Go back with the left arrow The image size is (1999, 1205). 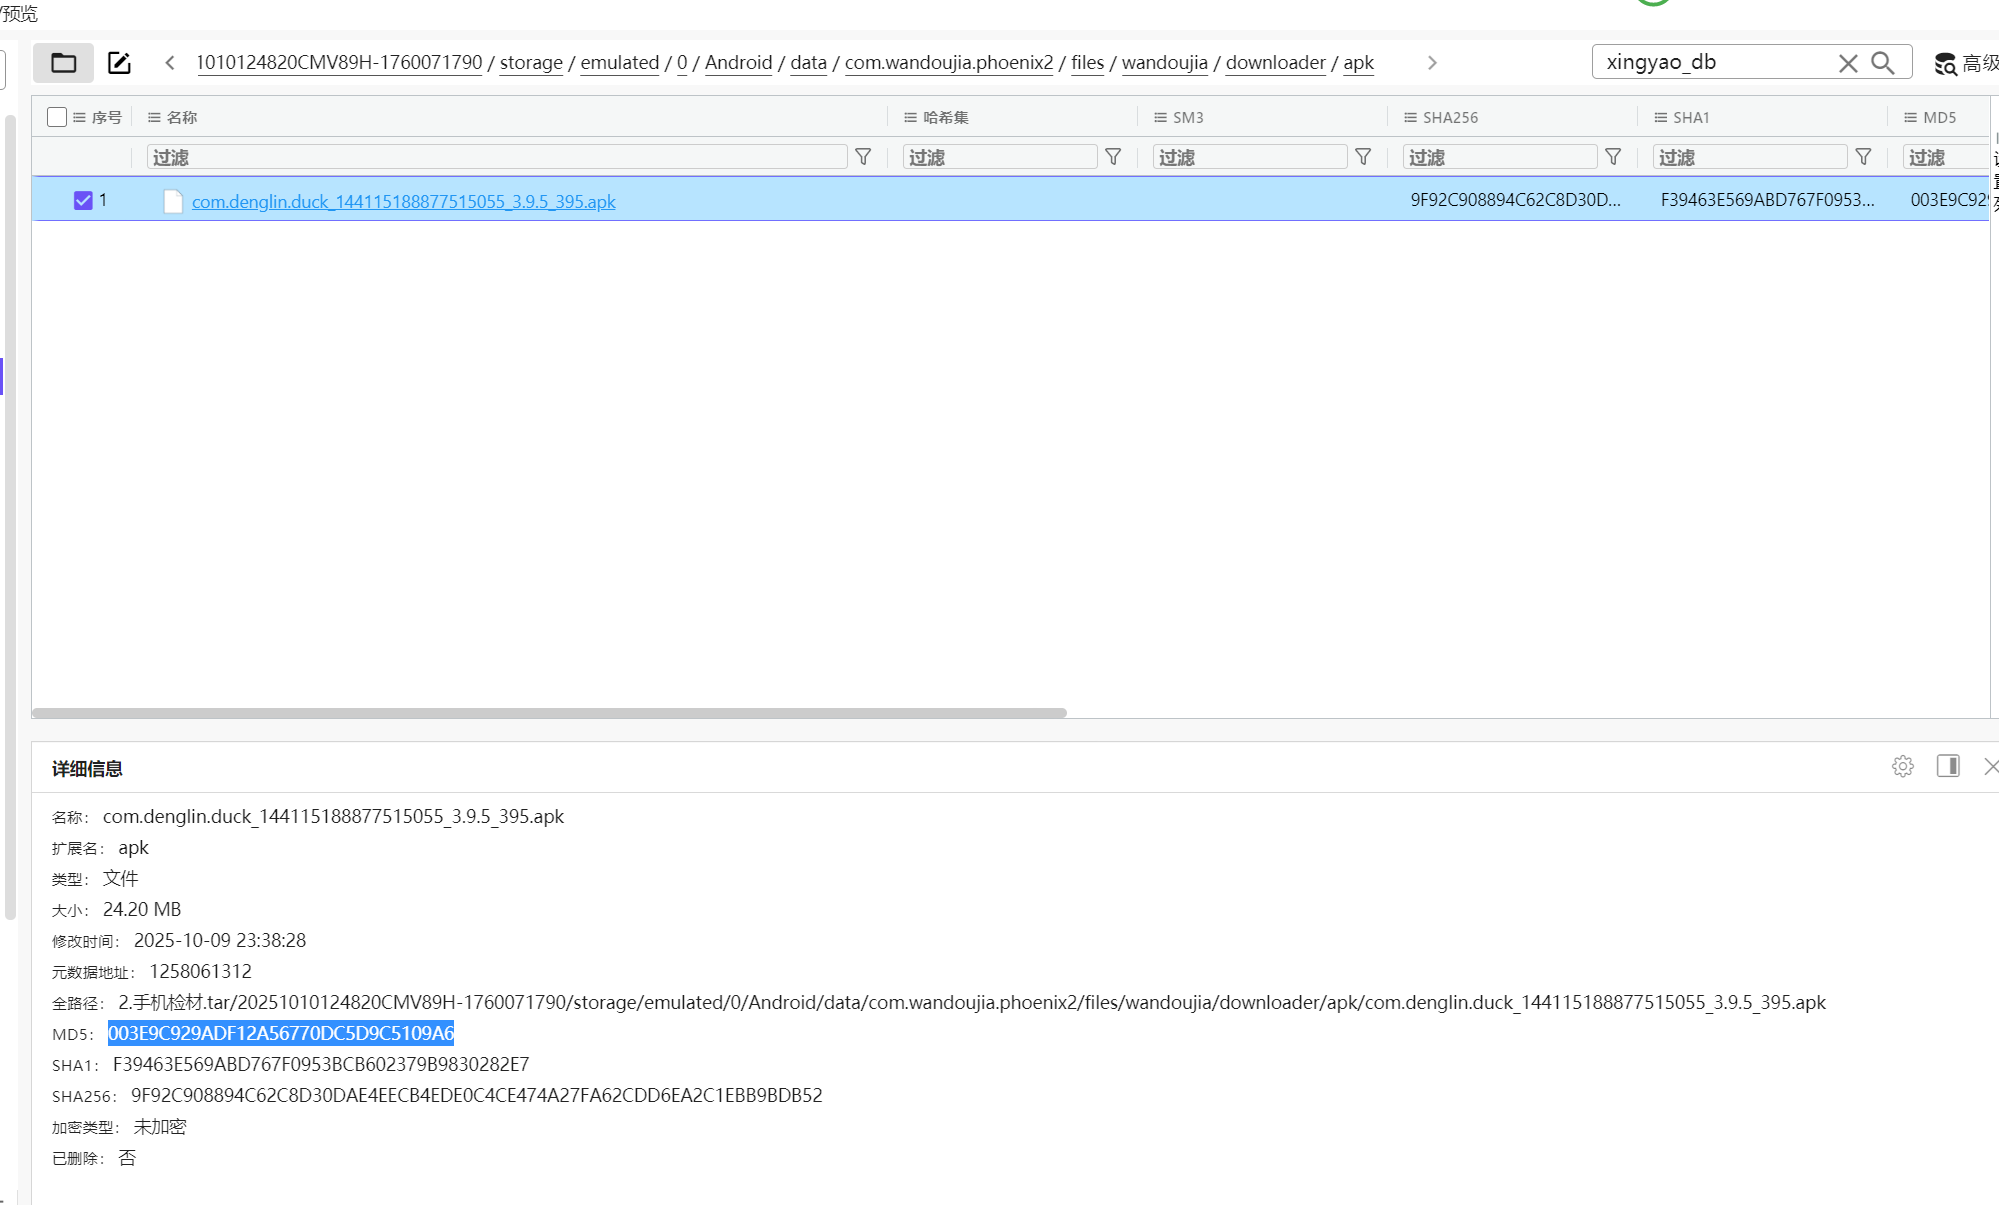point(170,63)
